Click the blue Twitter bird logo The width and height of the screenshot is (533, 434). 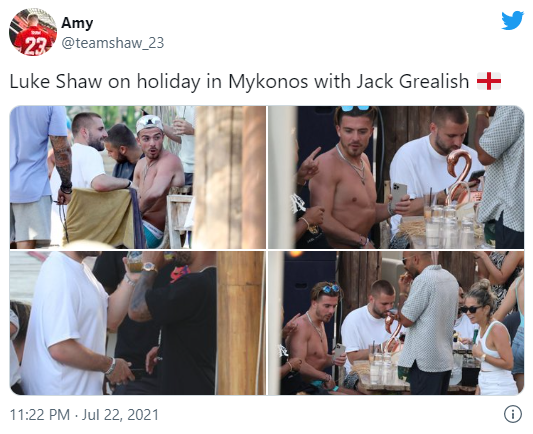tap(512, 21)
